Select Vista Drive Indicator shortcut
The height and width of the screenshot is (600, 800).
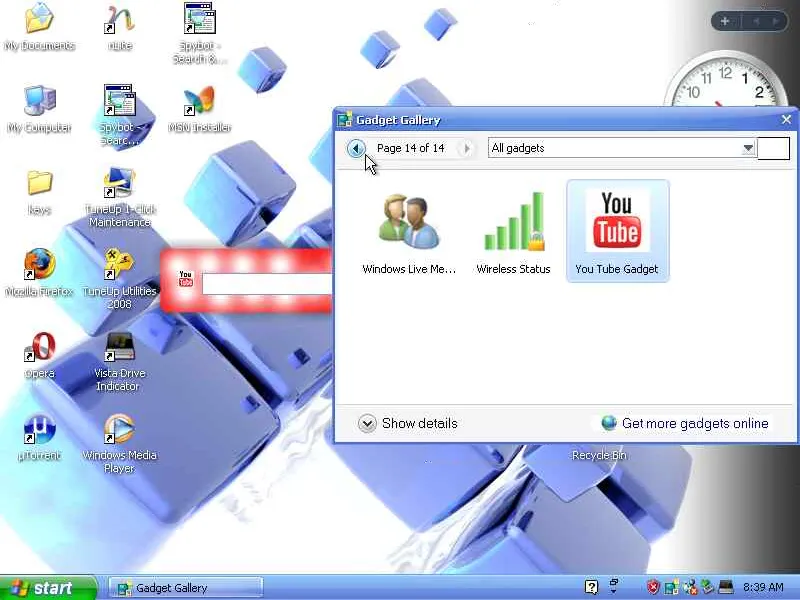click(120, 361)
